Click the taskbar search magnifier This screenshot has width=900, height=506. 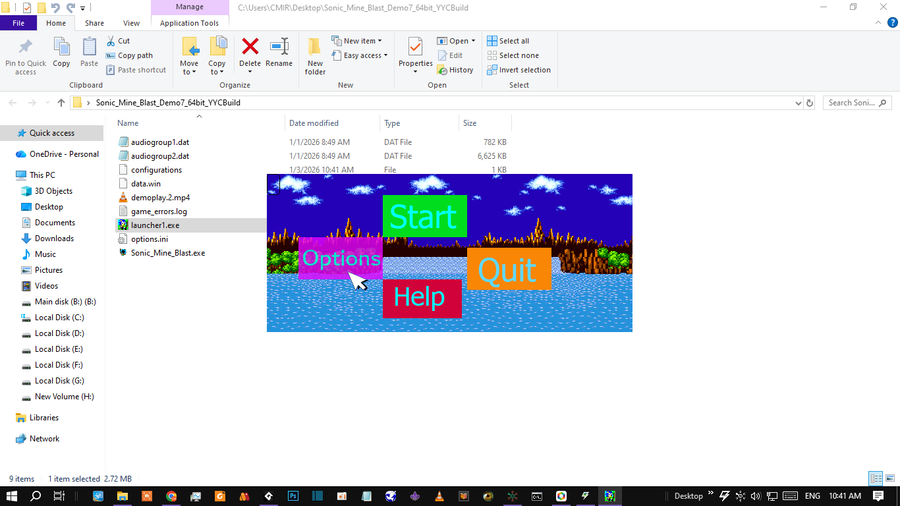(36, 496)
